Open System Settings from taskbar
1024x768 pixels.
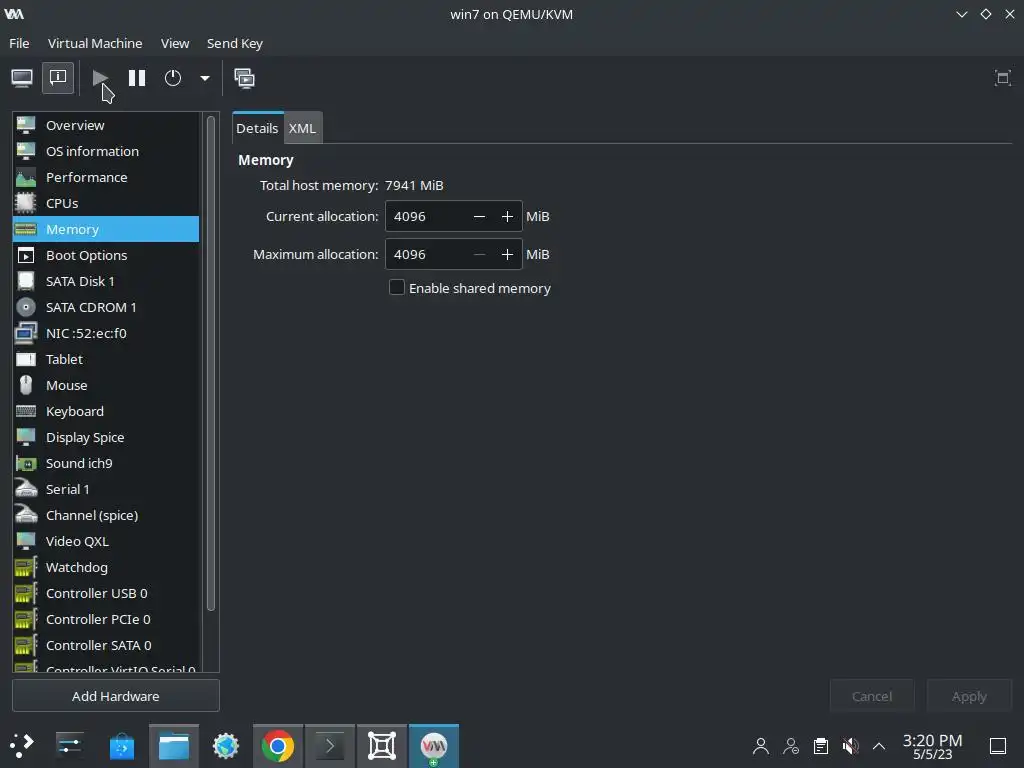70,746
